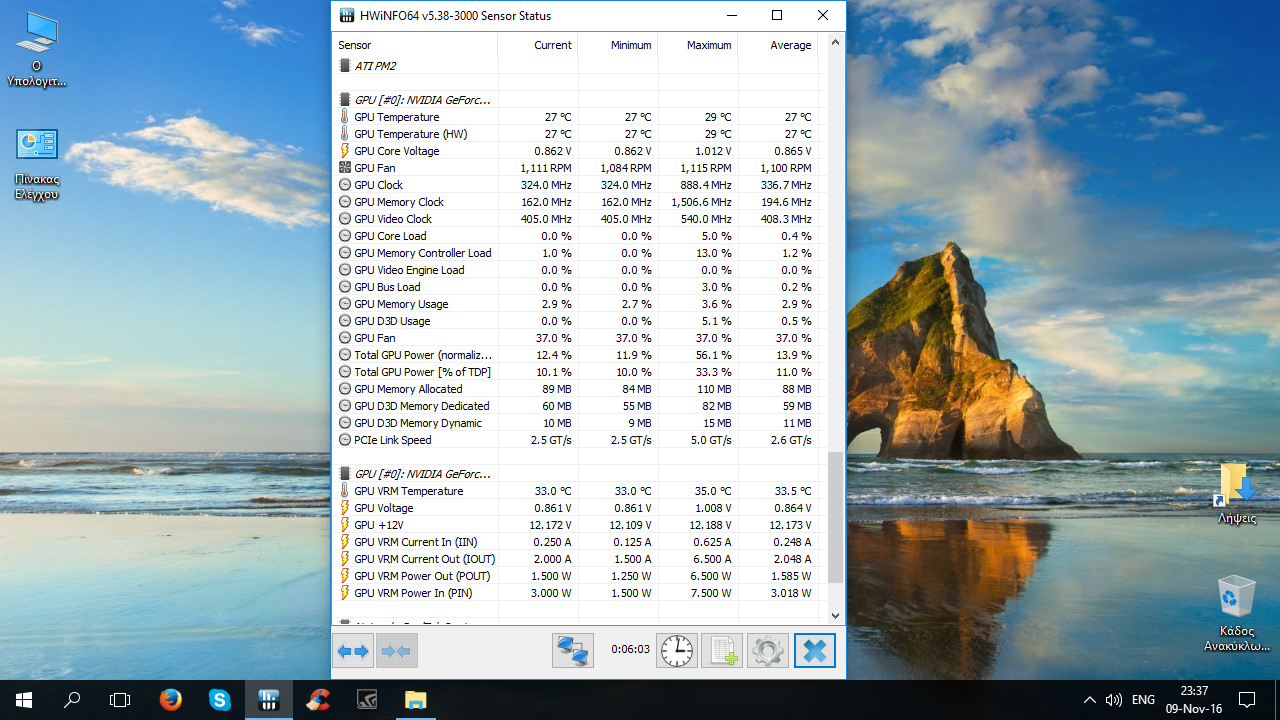Click the 1,506.6 MHz maximum value

coord(701,202)
